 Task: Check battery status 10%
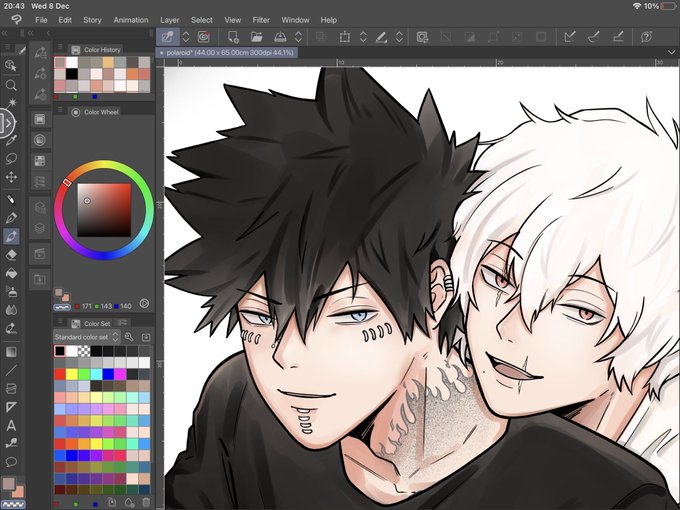[x=661, y=6]
